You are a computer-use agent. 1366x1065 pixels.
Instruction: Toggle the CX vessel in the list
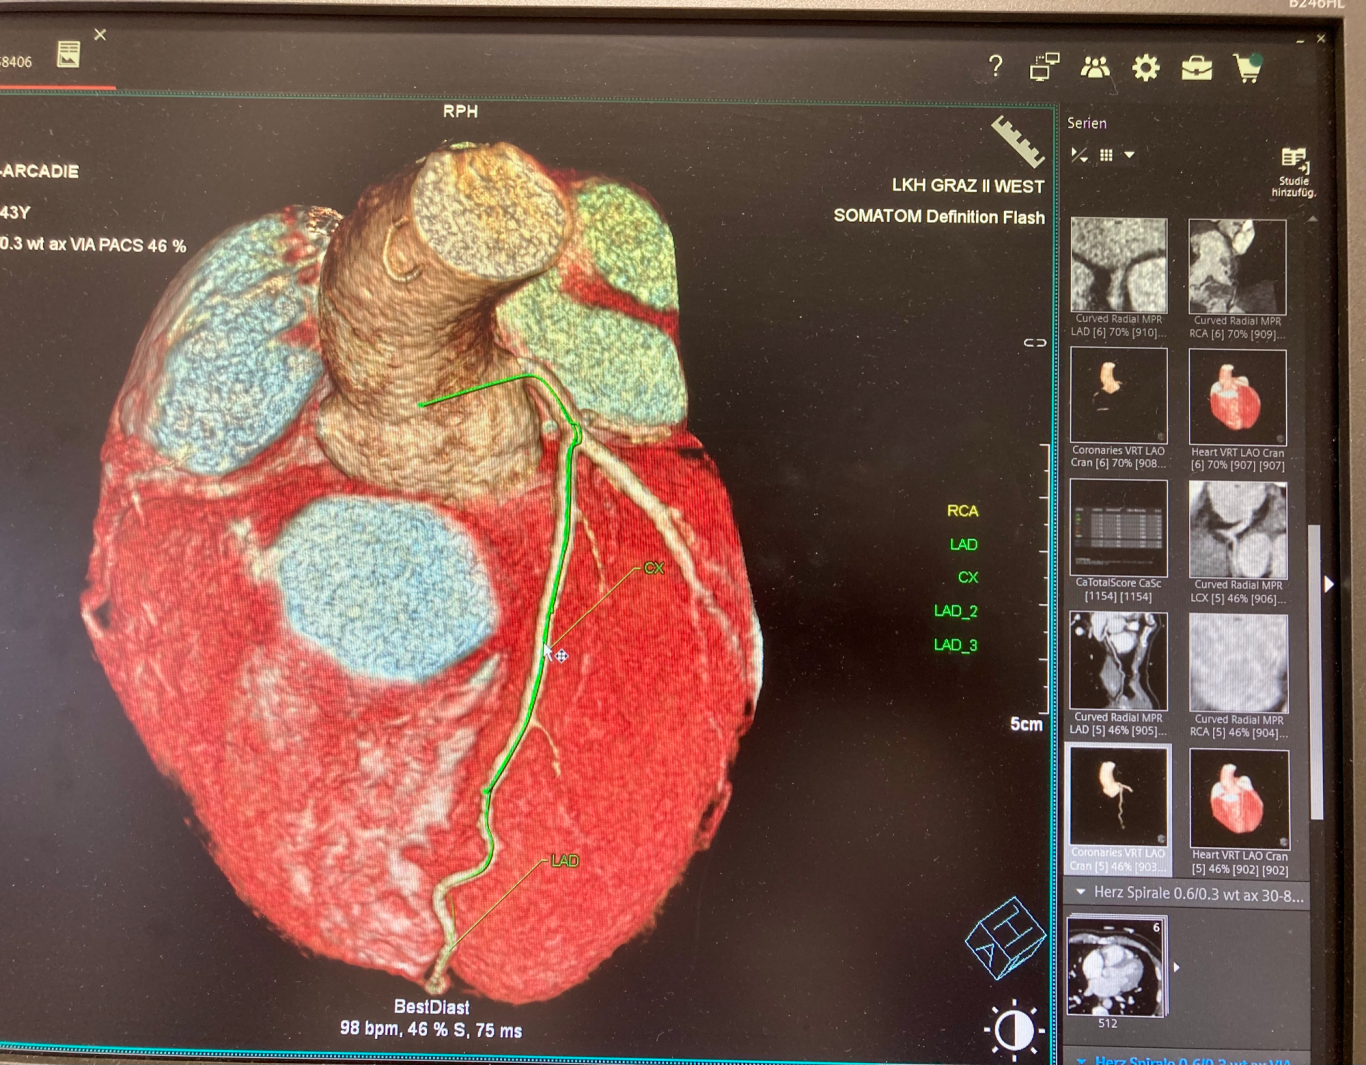[967, 578]
